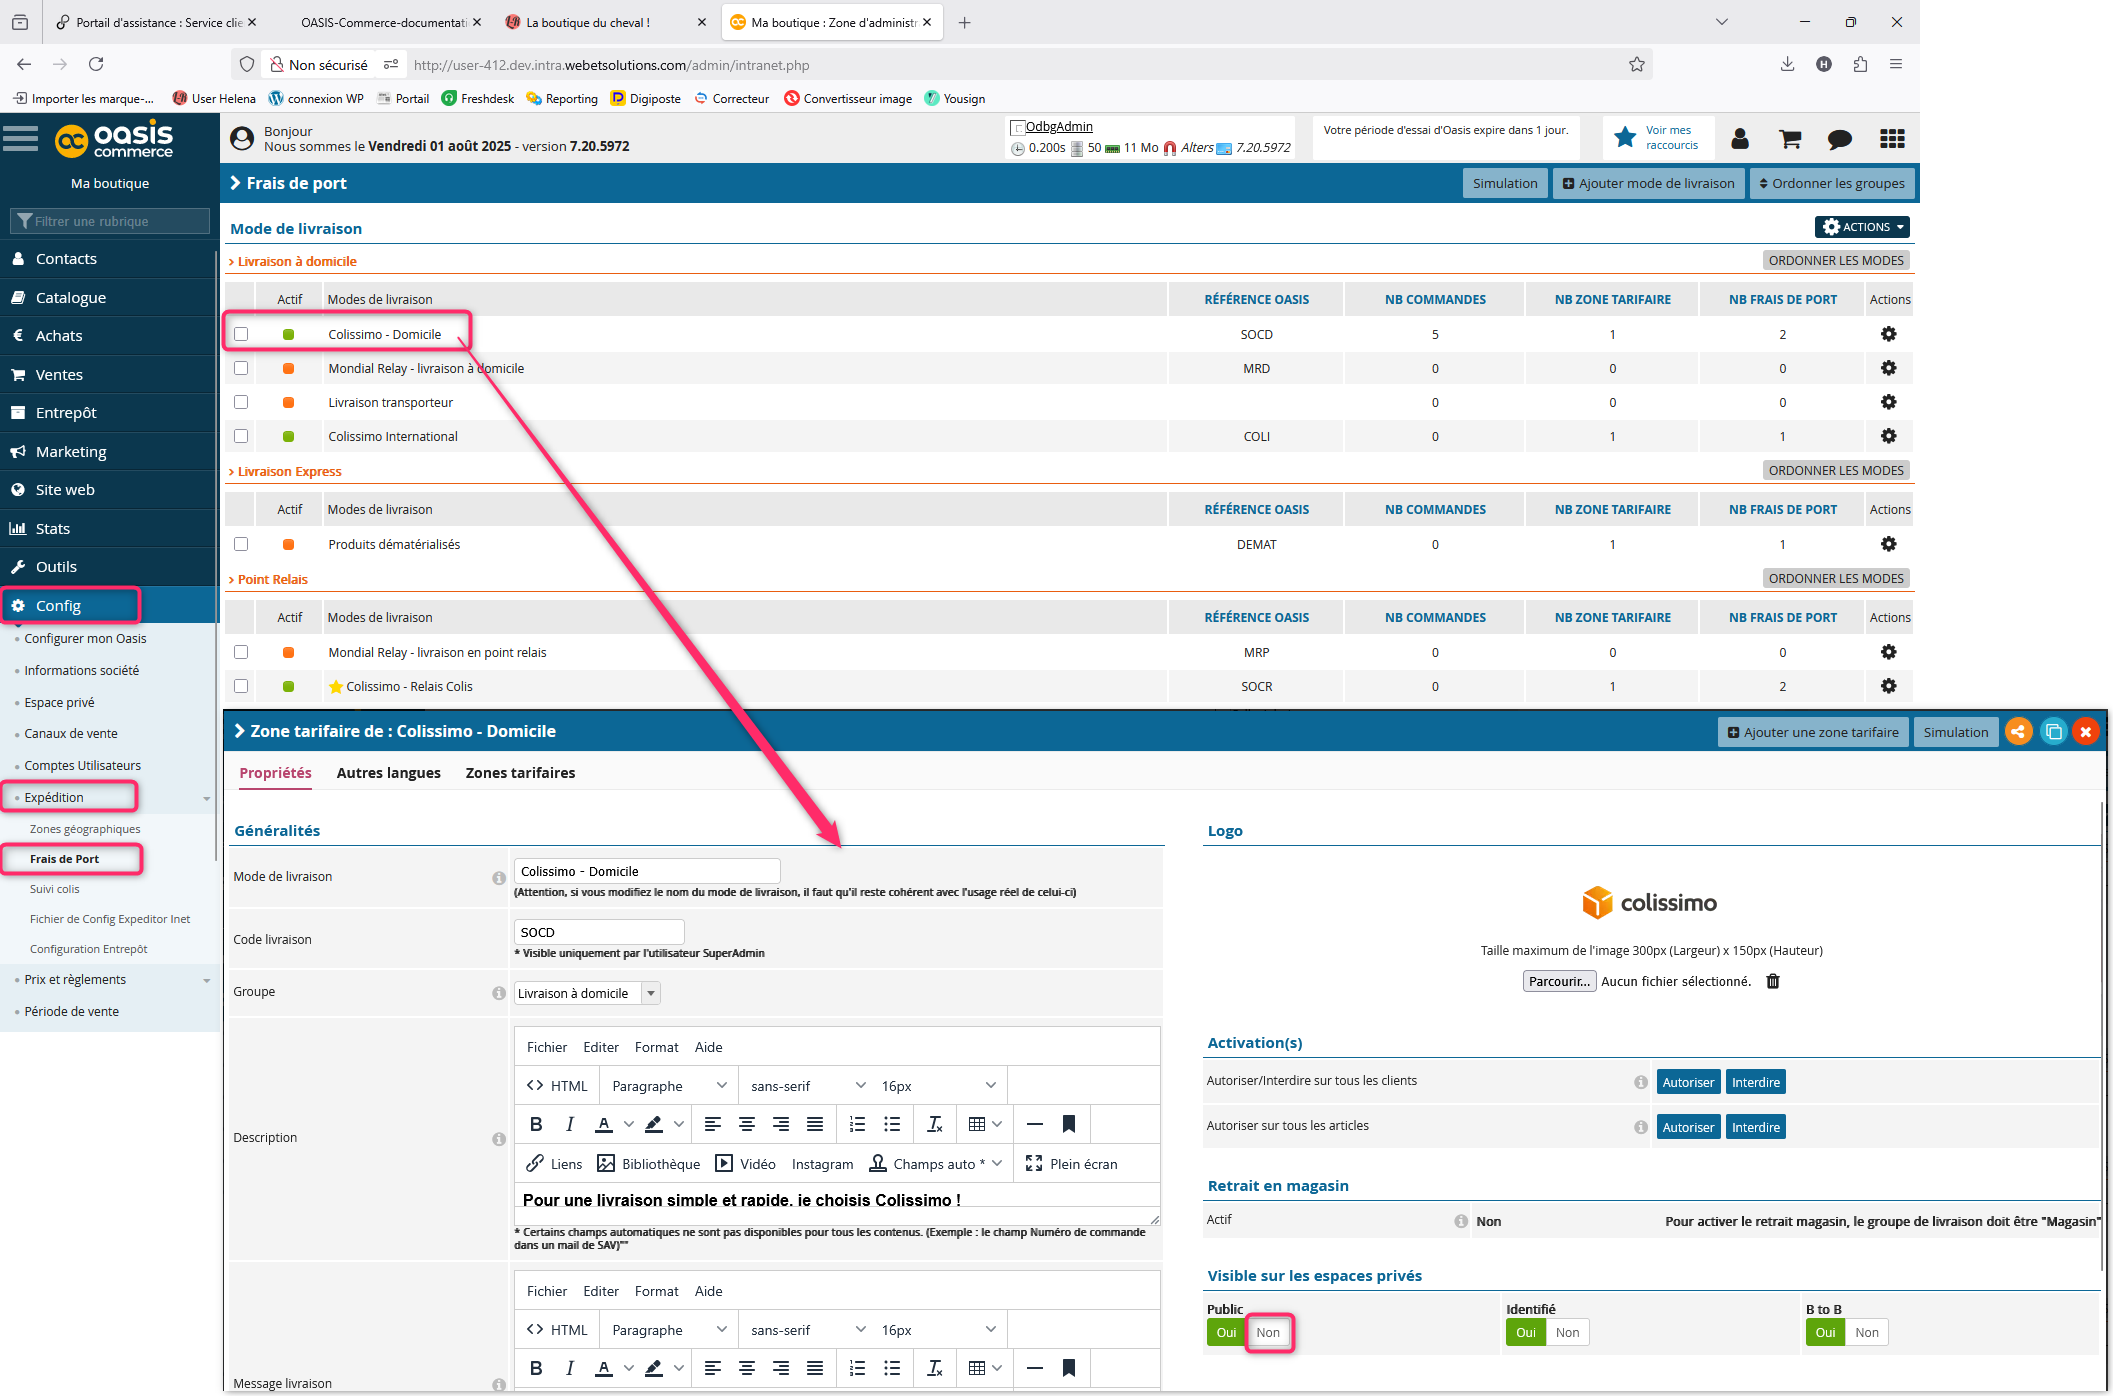
Task: Set Public visibility to Non
Action: 1268,1332
